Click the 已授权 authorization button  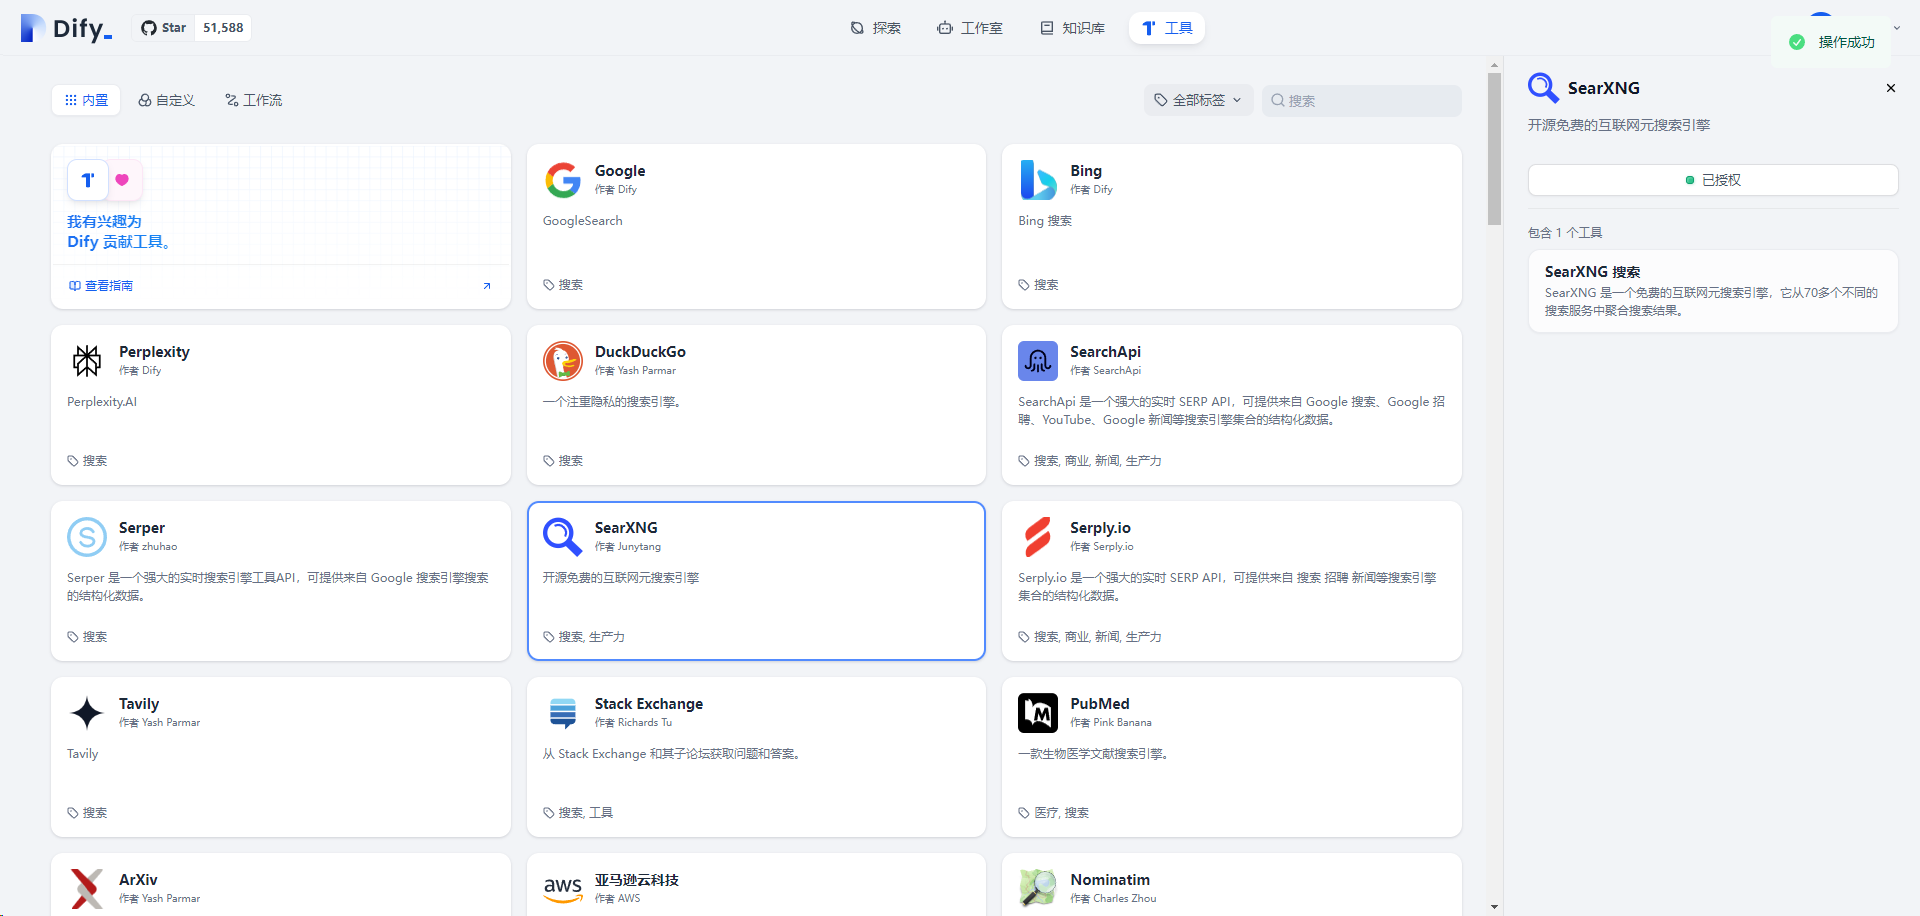(1713, 180)
